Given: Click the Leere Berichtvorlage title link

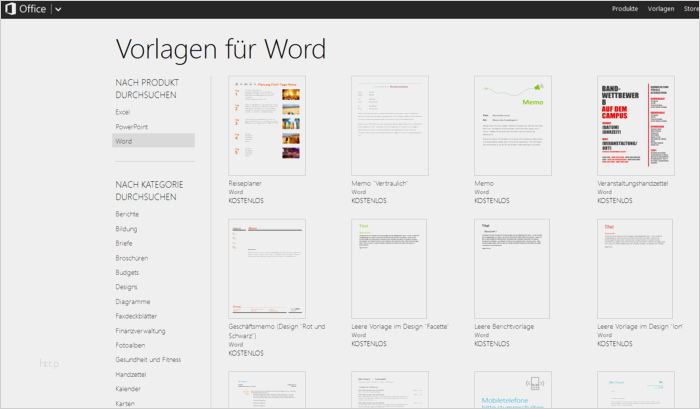Looking at the screenshot, I should [504, 327].
